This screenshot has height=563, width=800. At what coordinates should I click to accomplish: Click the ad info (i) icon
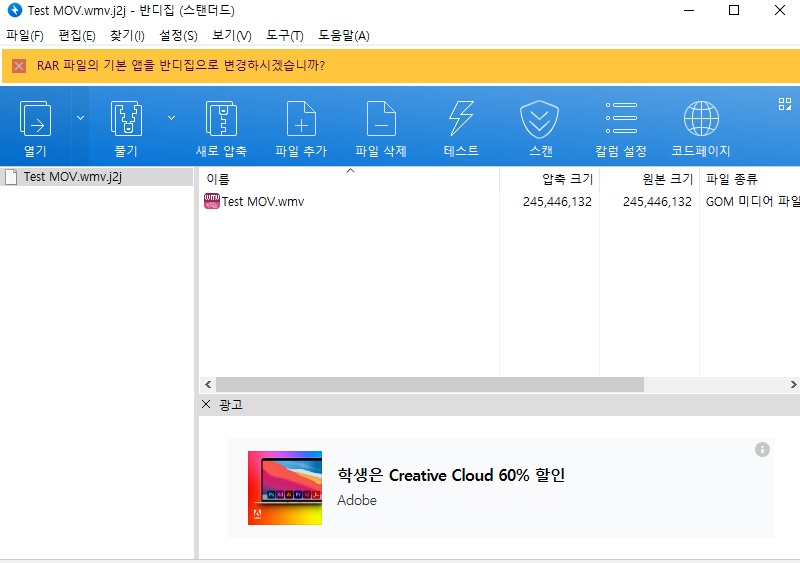[762, 450]
